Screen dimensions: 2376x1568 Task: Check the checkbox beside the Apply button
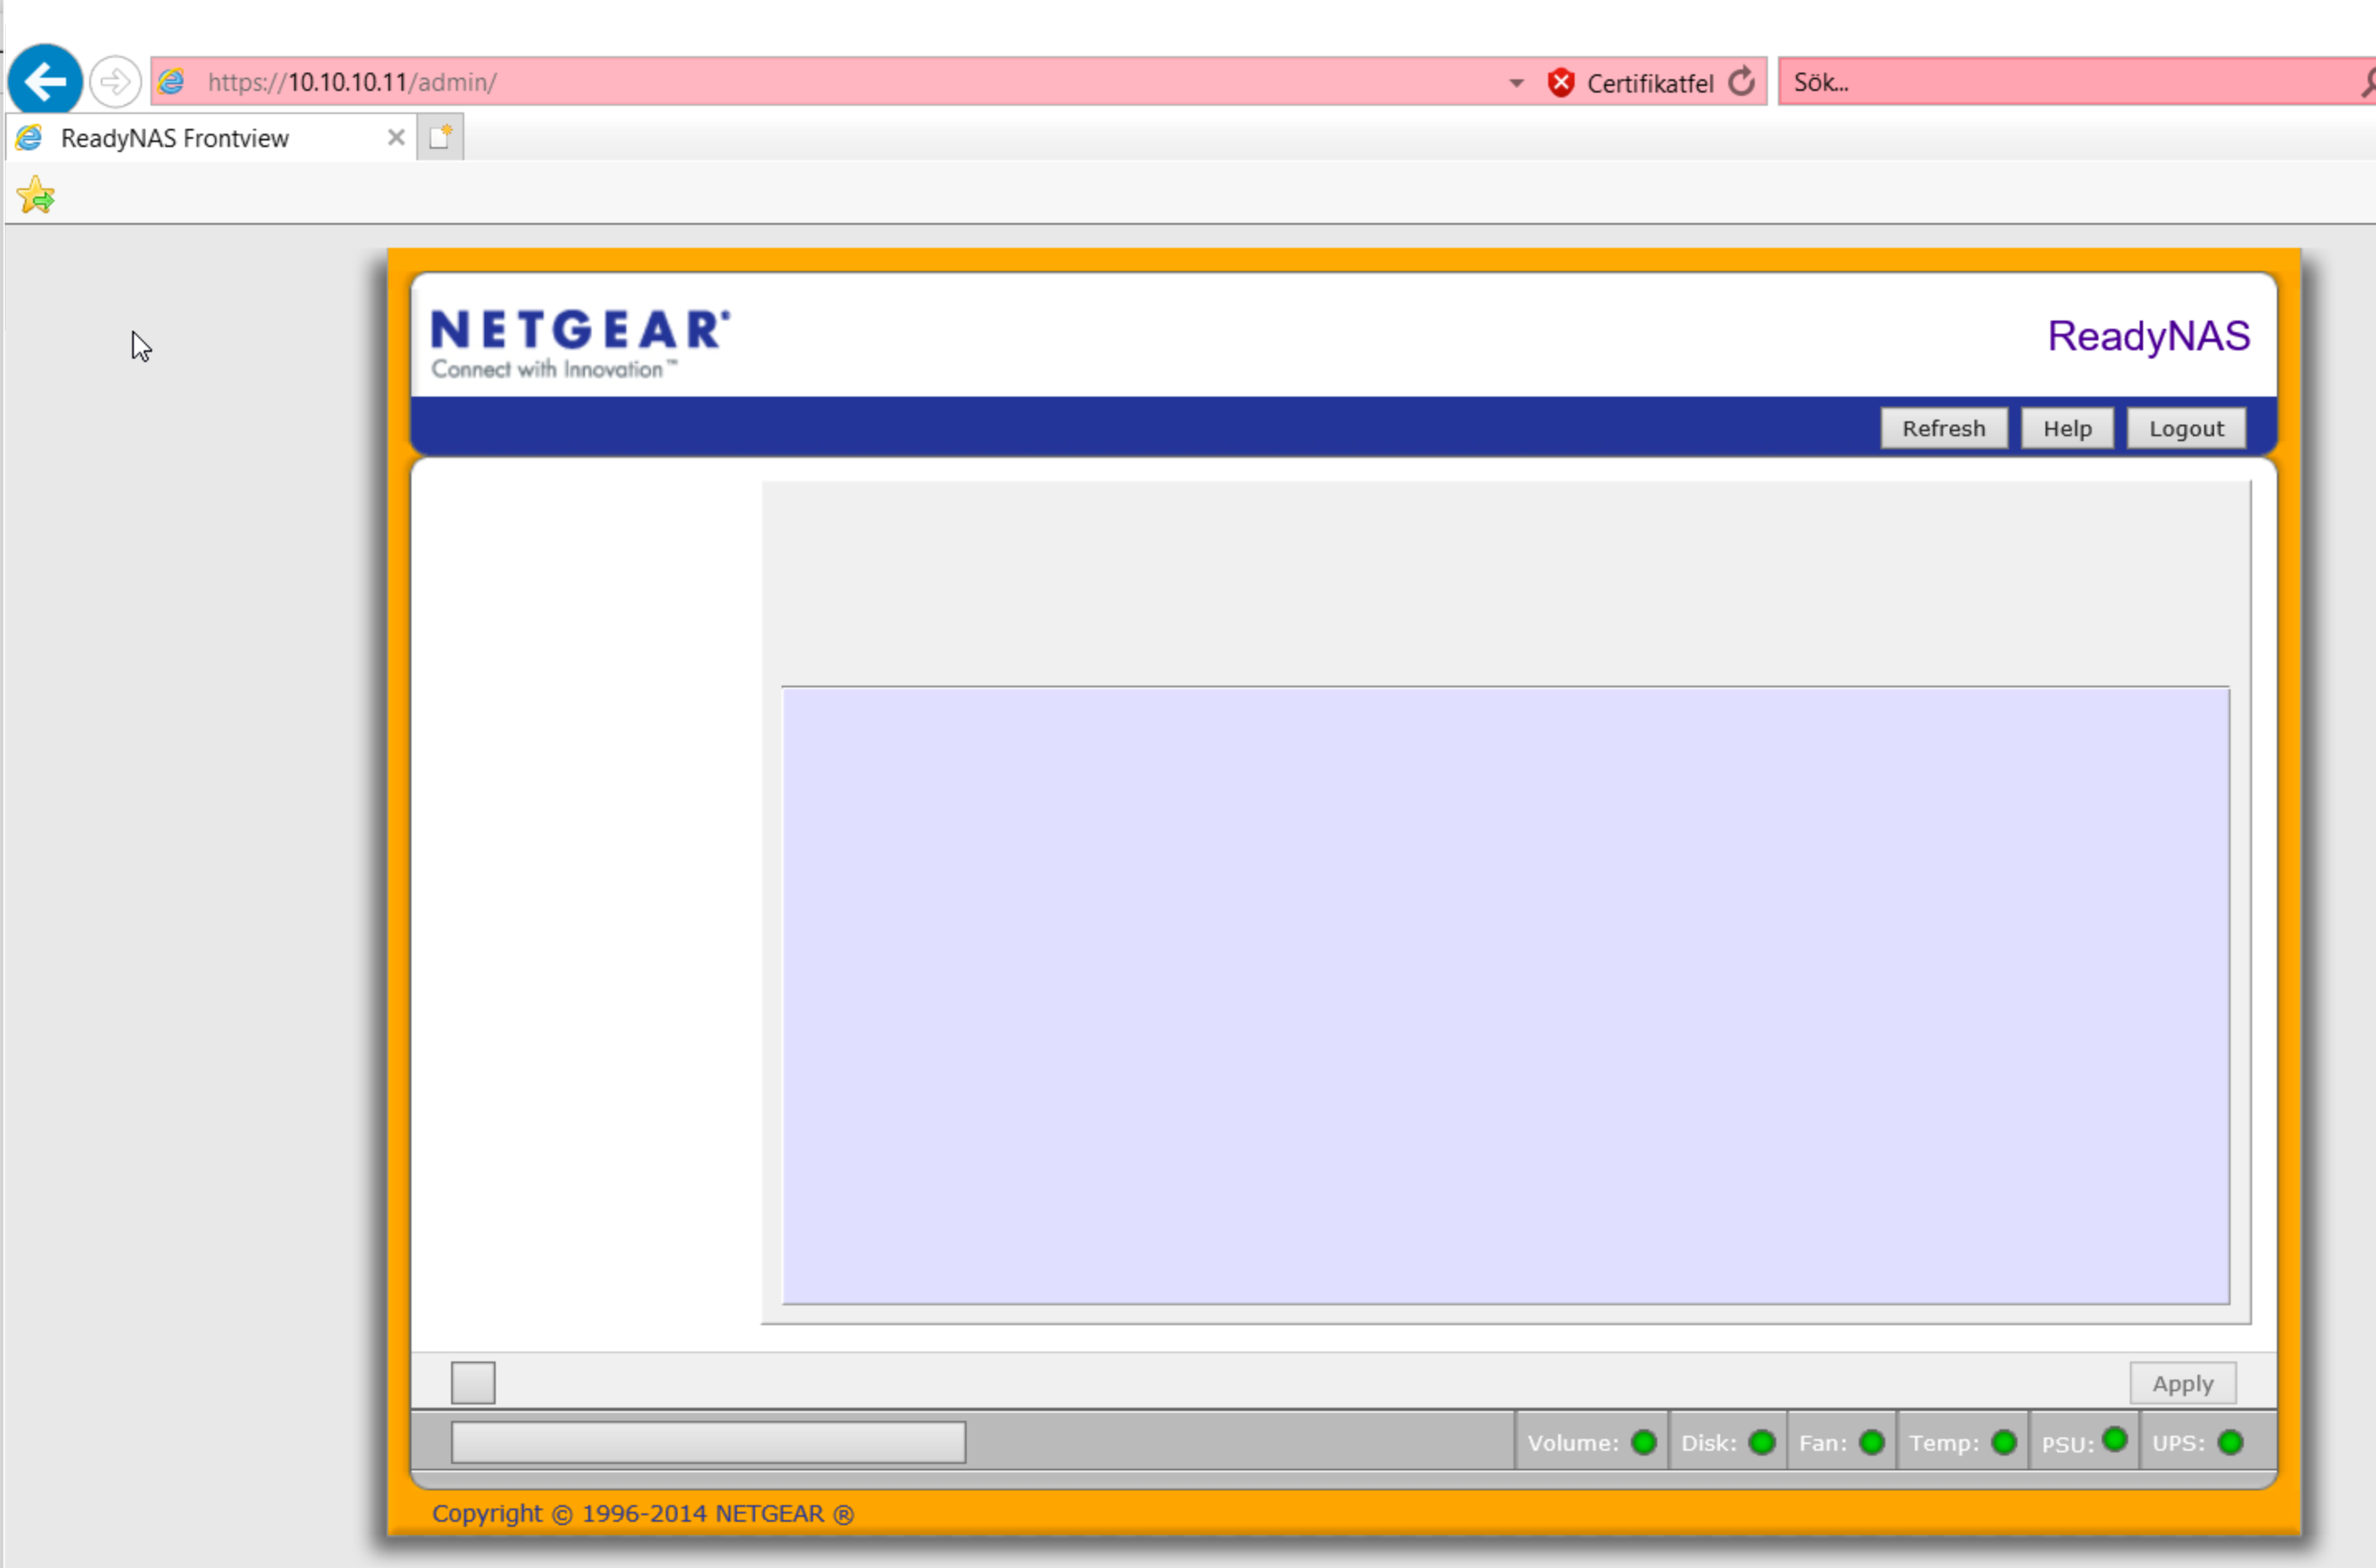472,1381
